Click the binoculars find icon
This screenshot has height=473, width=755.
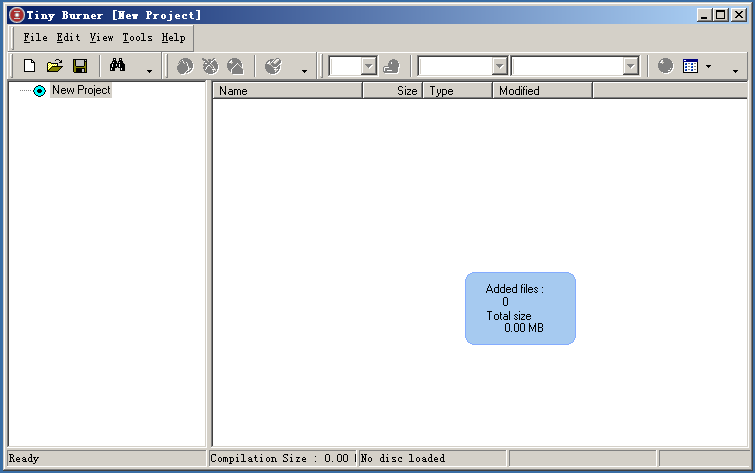tap(117, 66)
